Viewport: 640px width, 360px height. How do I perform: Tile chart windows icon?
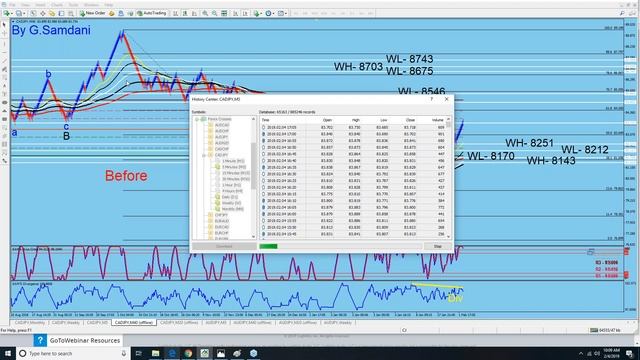click(224, 13)
